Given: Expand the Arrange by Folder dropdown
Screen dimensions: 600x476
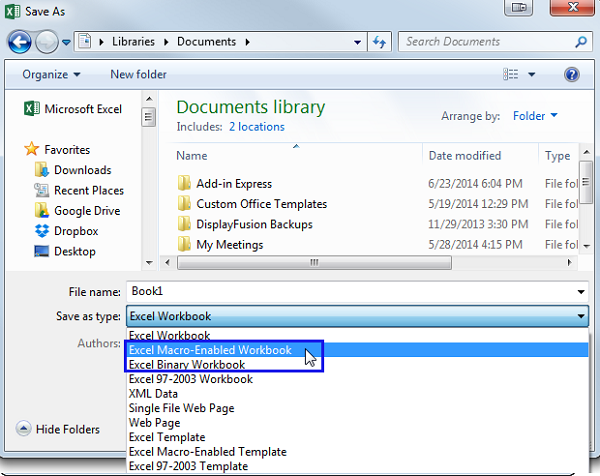Looking at the screenshot, I should 535,116.
